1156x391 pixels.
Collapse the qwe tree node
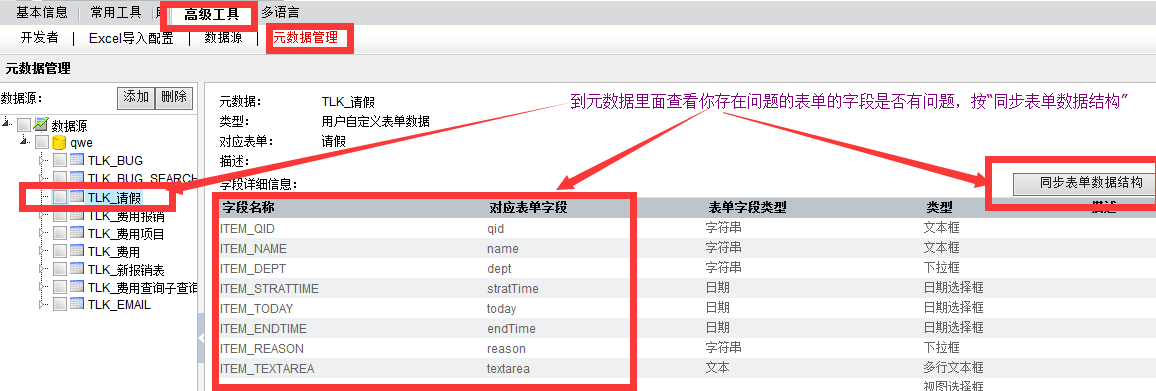[x=24, y=142]
